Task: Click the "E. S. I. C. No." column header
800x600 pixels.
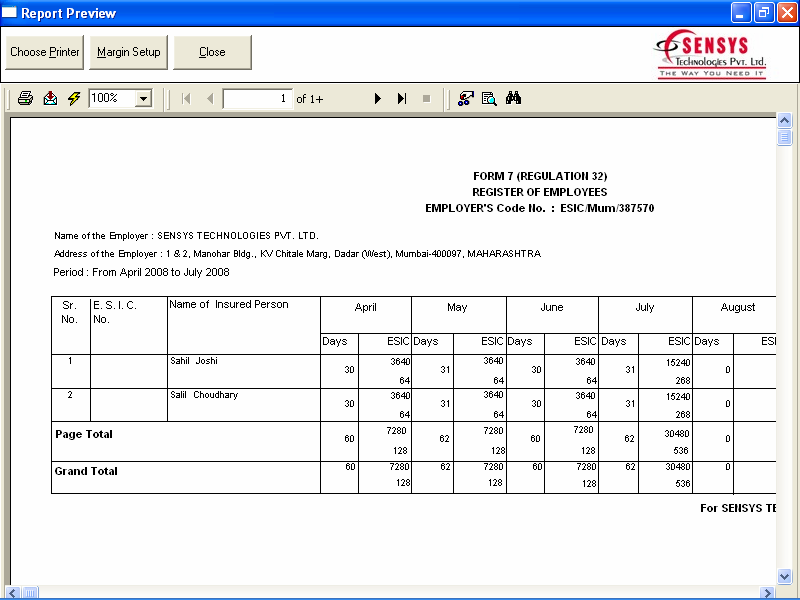Action: pos(115,312)
